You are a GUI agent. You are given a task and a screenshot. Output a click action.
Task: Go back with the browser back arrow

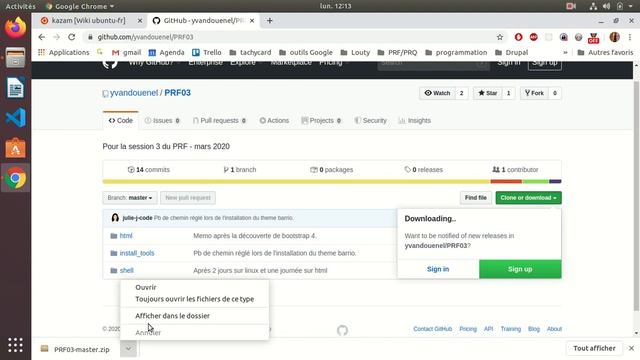(x=42, y=37)
